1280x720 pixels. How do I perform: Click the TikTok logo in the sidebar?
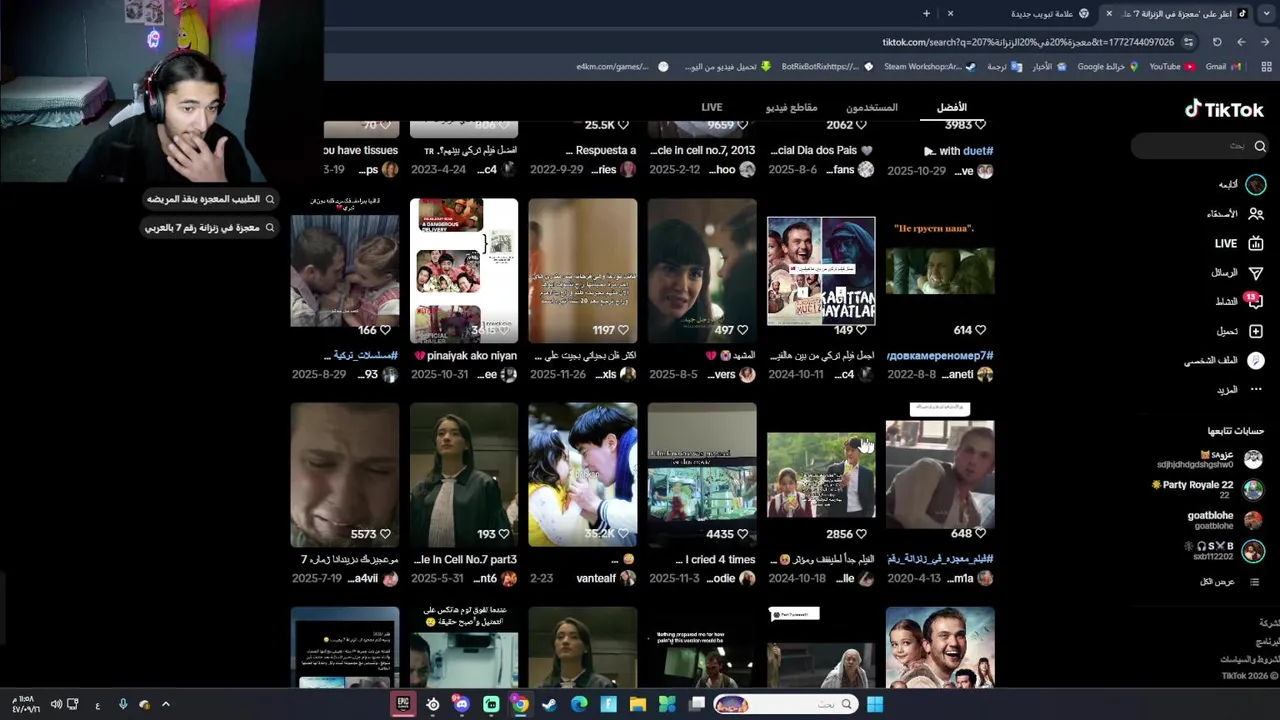[1224, 109]
